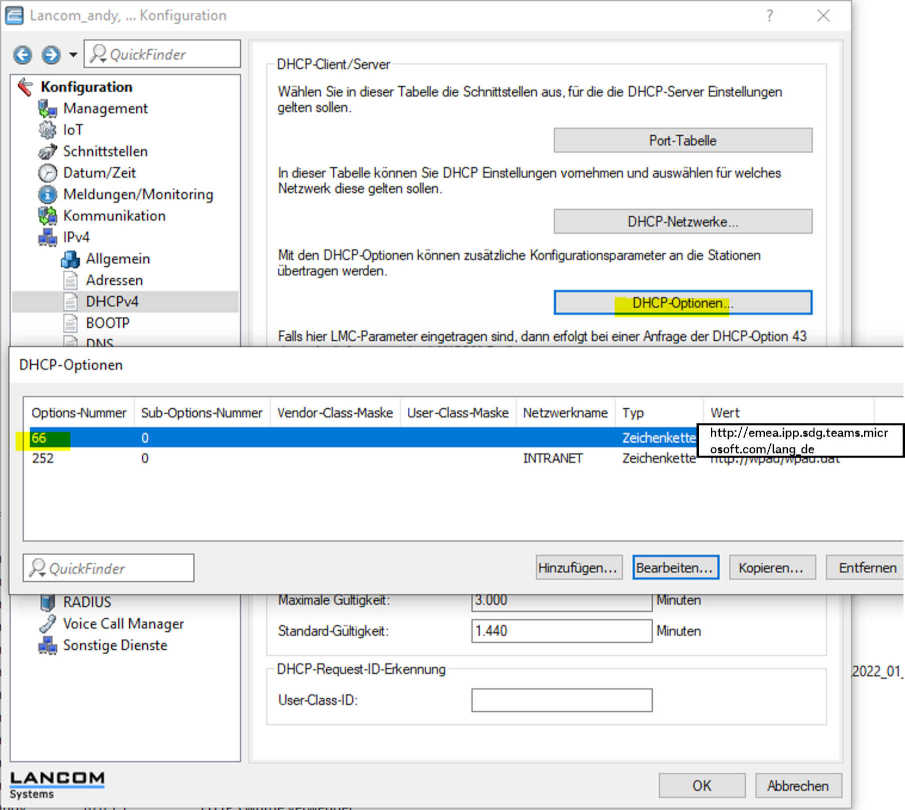This screenshot has width=905, height=810.
Task: Open the DHCP-Netzwerke table
Action: [x=682, y=221]
